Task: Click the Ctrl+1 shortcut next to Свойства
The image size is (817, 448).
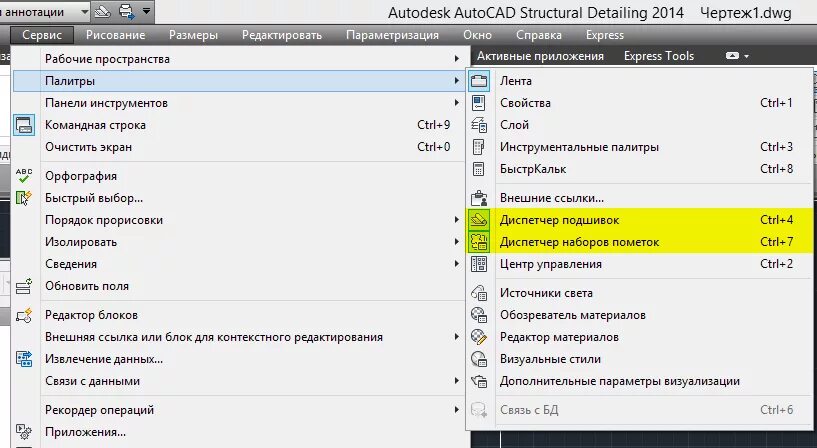Action: [776, 103]
